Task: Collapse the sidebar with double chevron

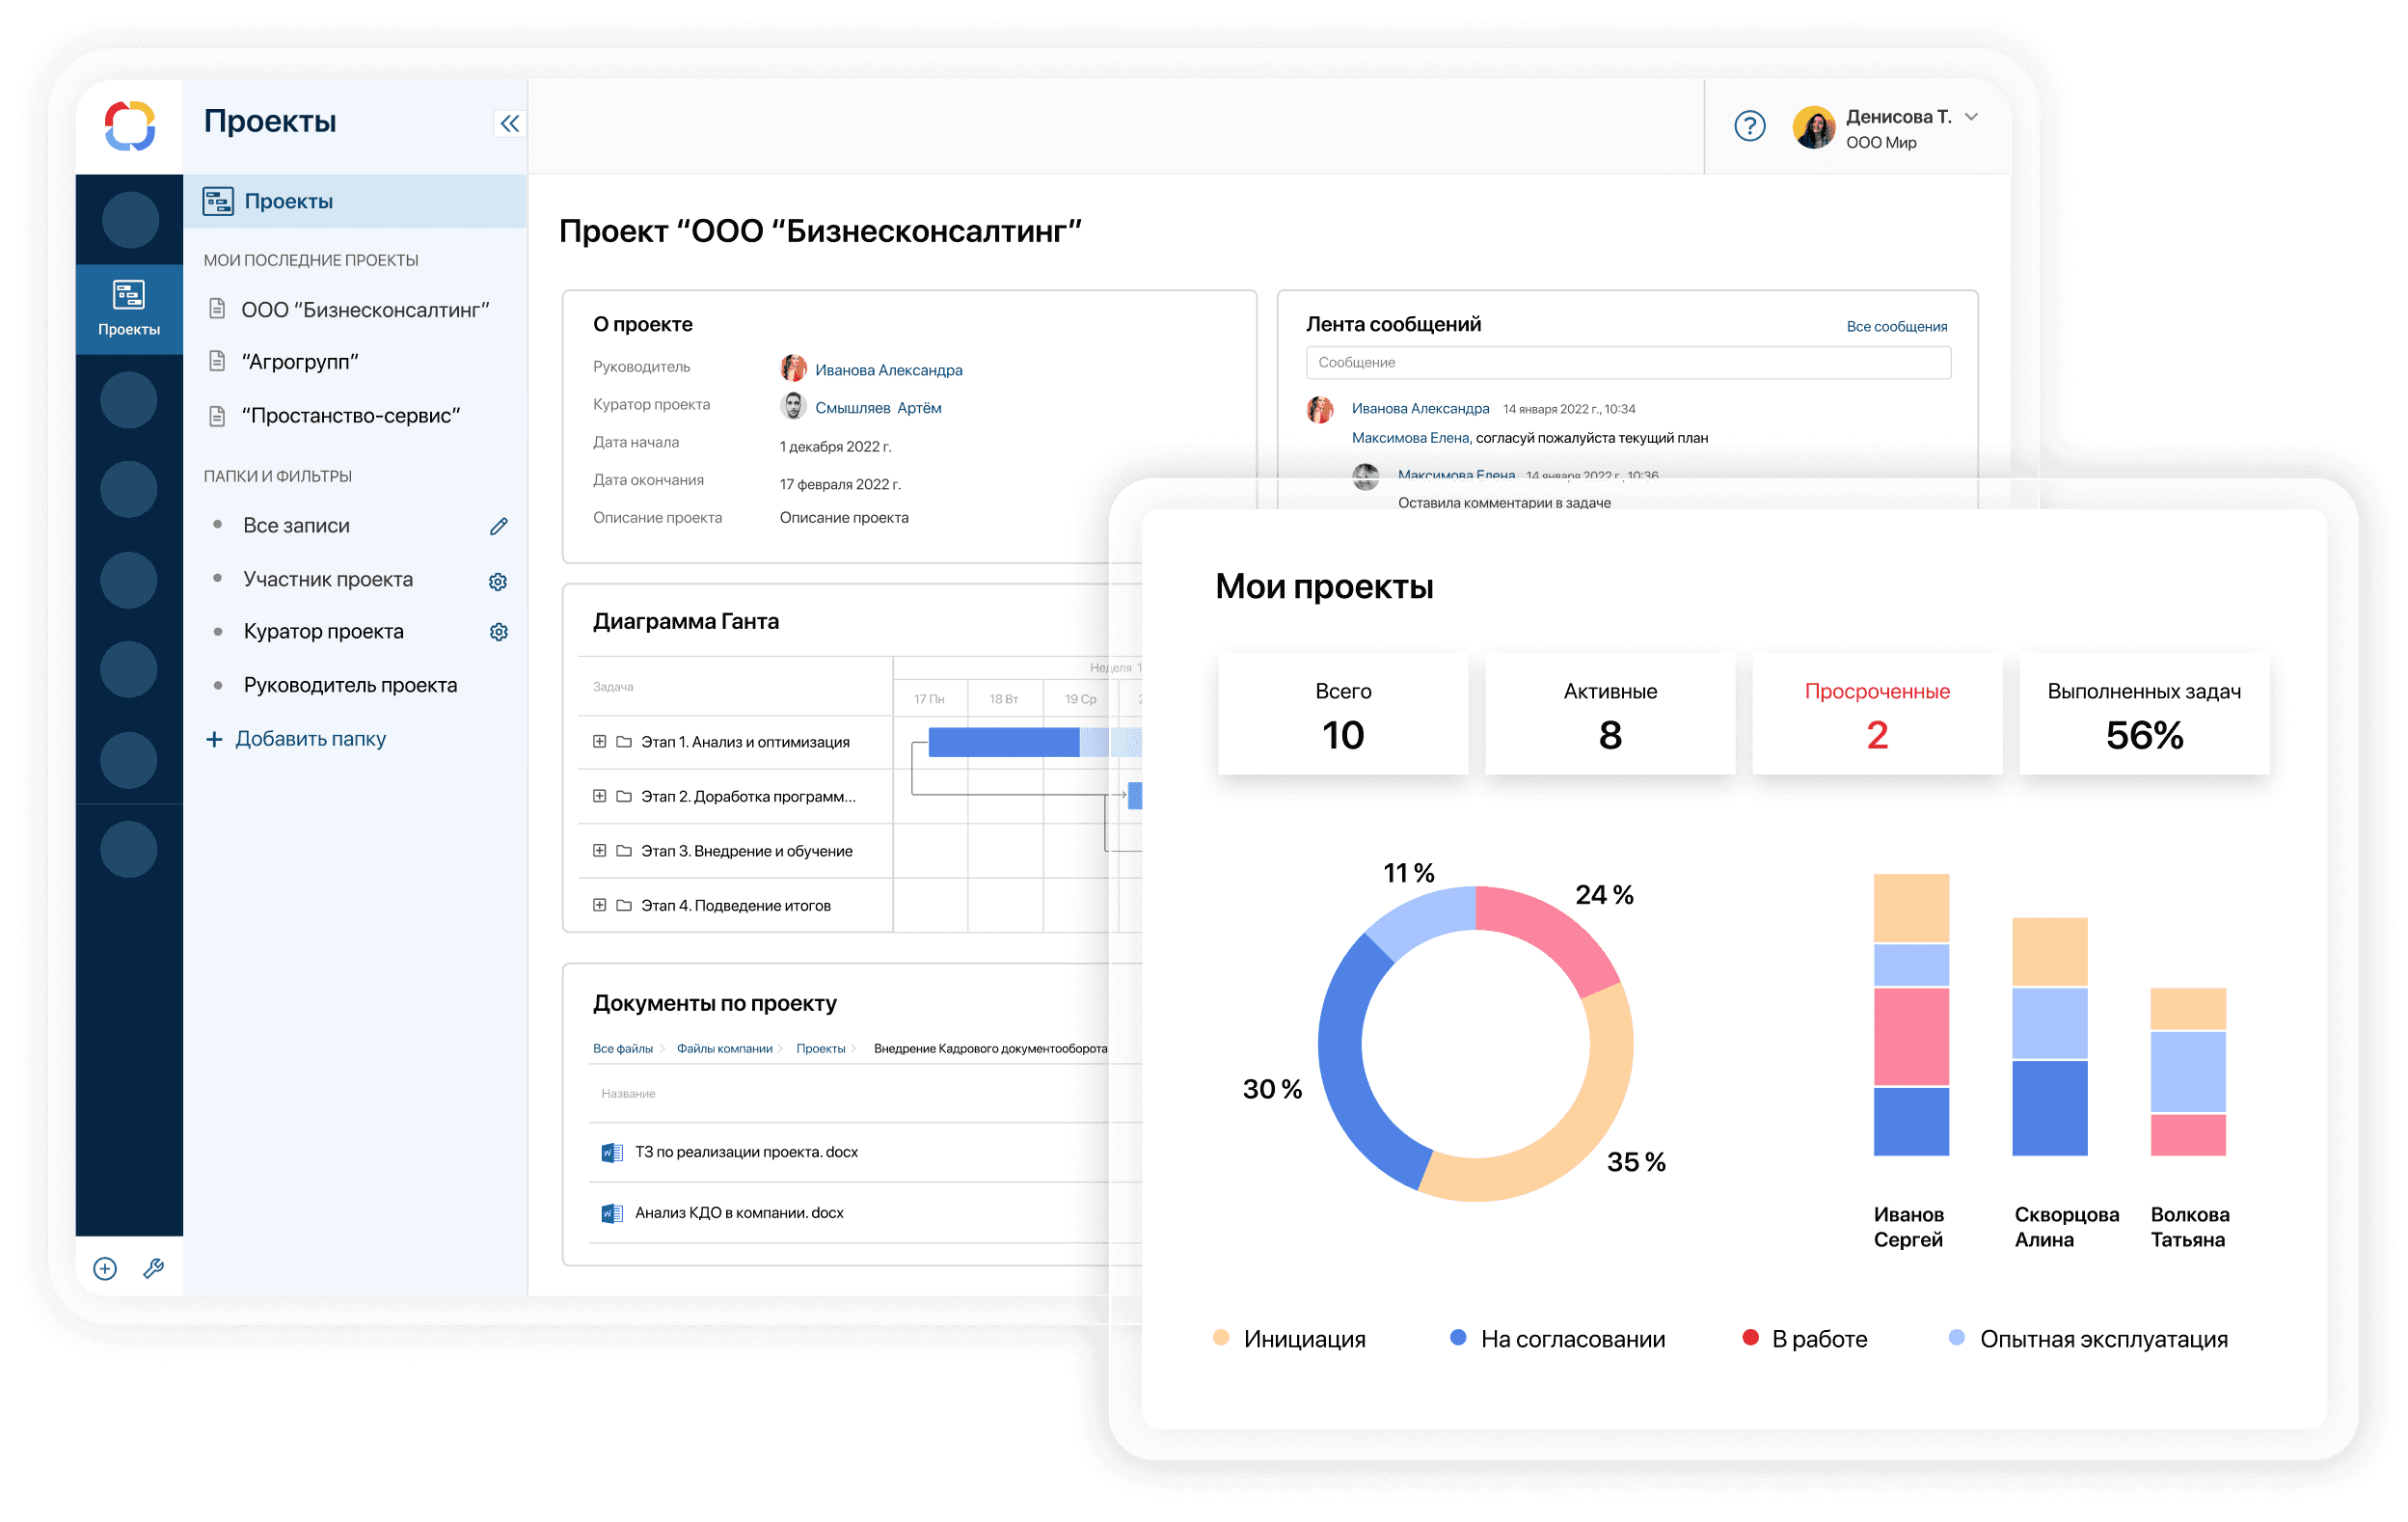Action: click(x=510, y=123)
